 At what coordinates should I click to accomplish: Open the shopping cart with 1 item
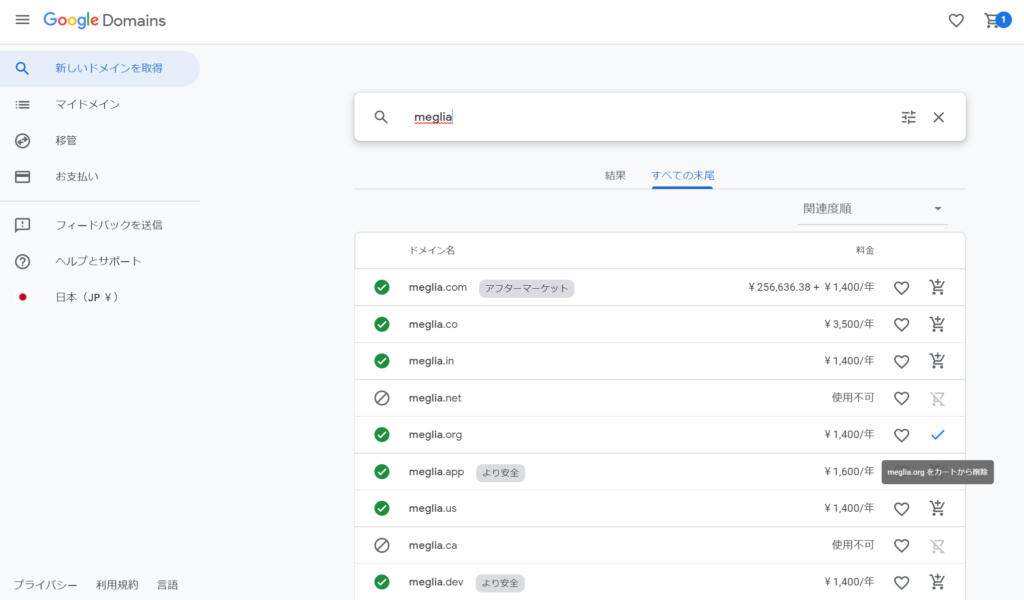997,20
